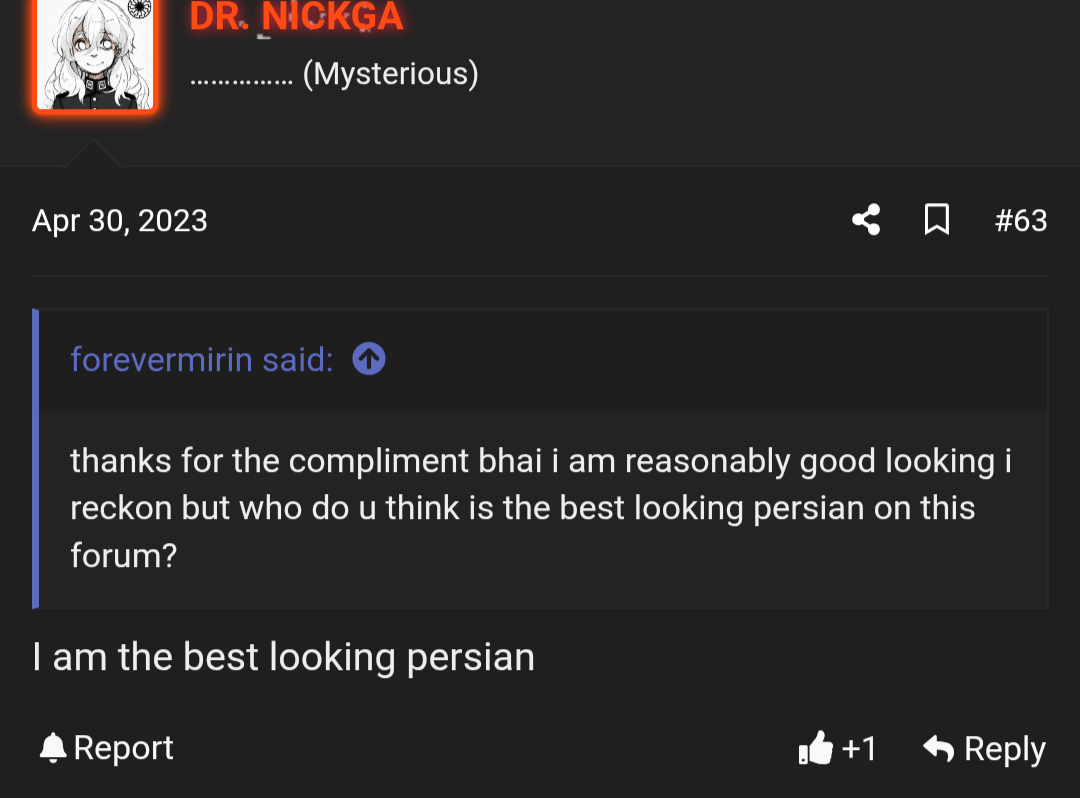
Task: Click the blue left border of the quote
Action: (36, 458)
